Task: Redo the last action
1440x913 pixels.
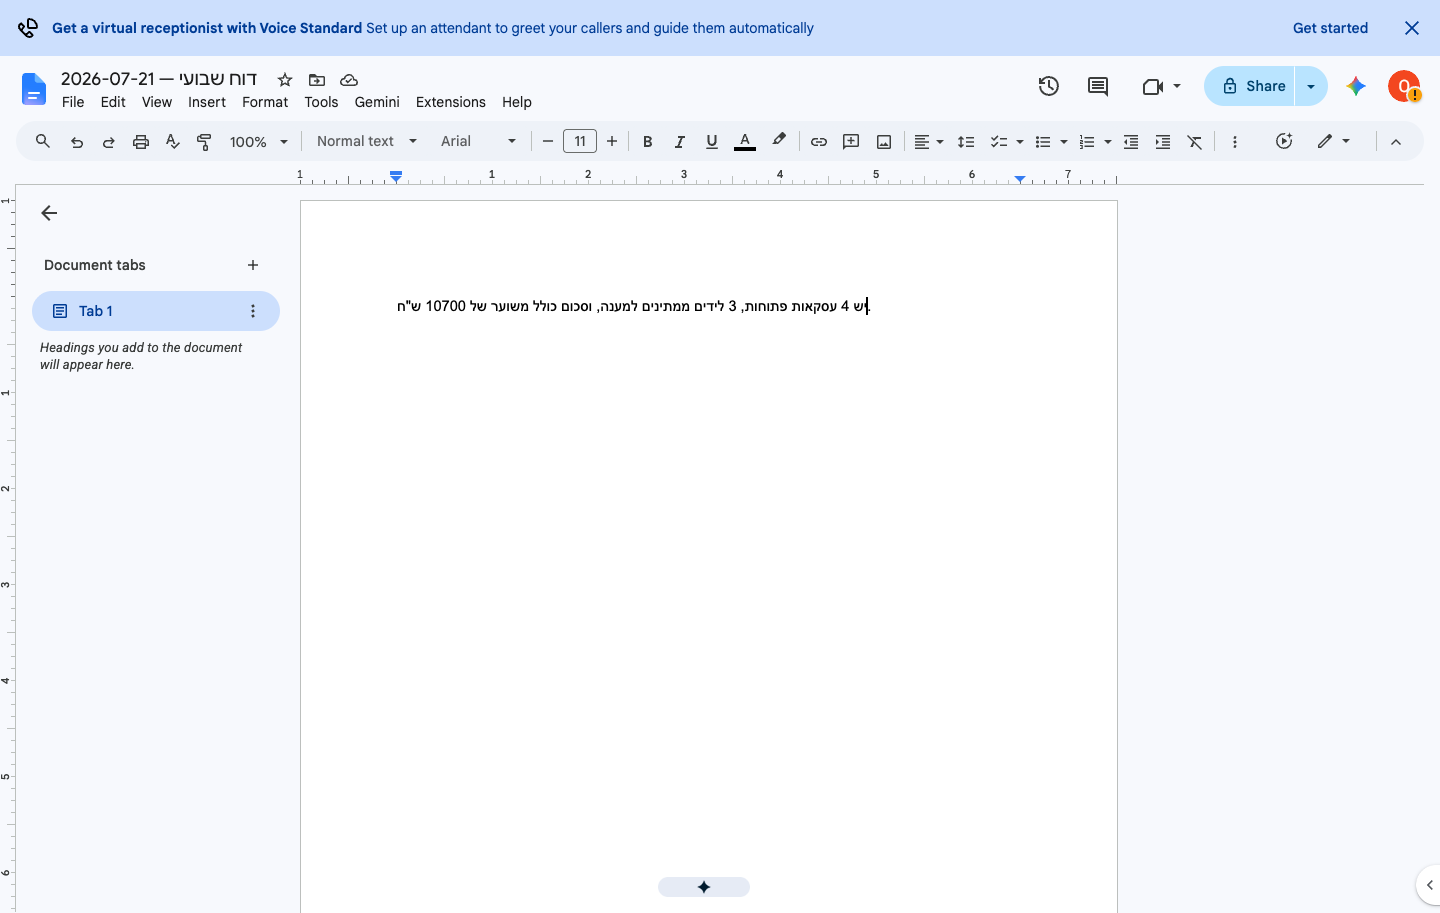Action: pos(109,142)
